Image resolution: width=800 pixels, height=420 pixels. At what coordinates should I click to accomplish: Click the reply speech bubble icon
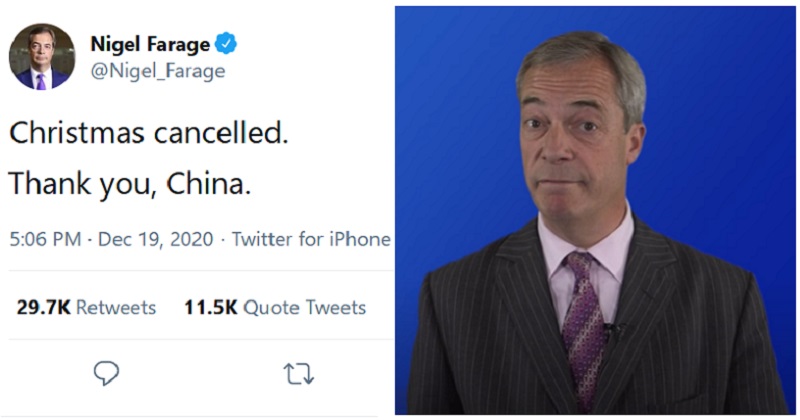[107, 373]
